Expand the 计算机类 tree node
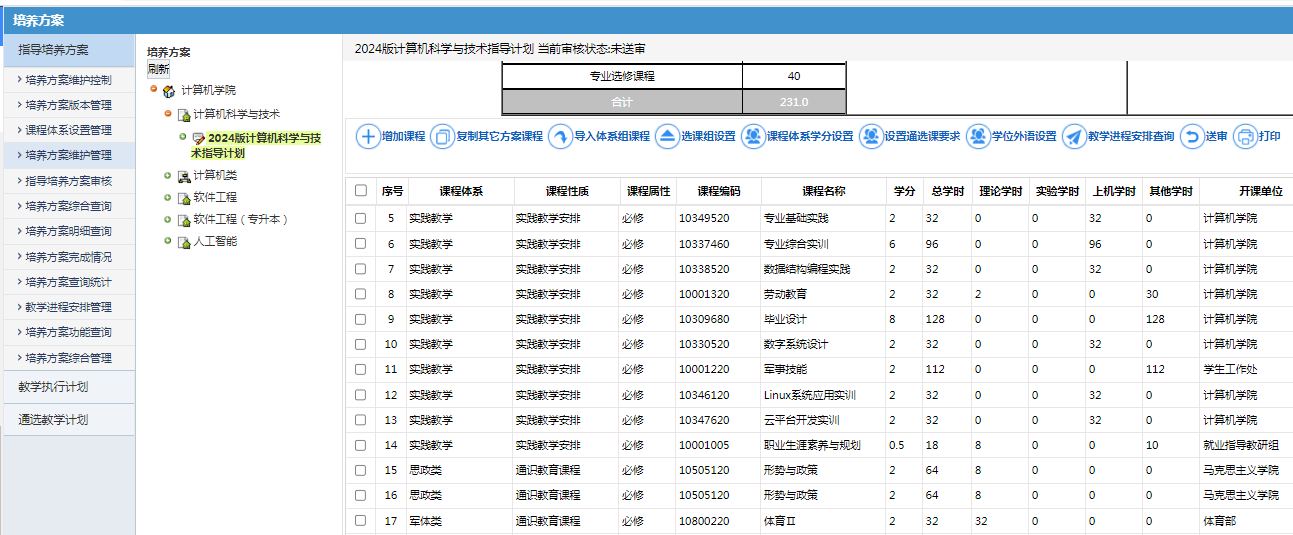This screenshot has width=1293, height=535. tap(169, 174)
